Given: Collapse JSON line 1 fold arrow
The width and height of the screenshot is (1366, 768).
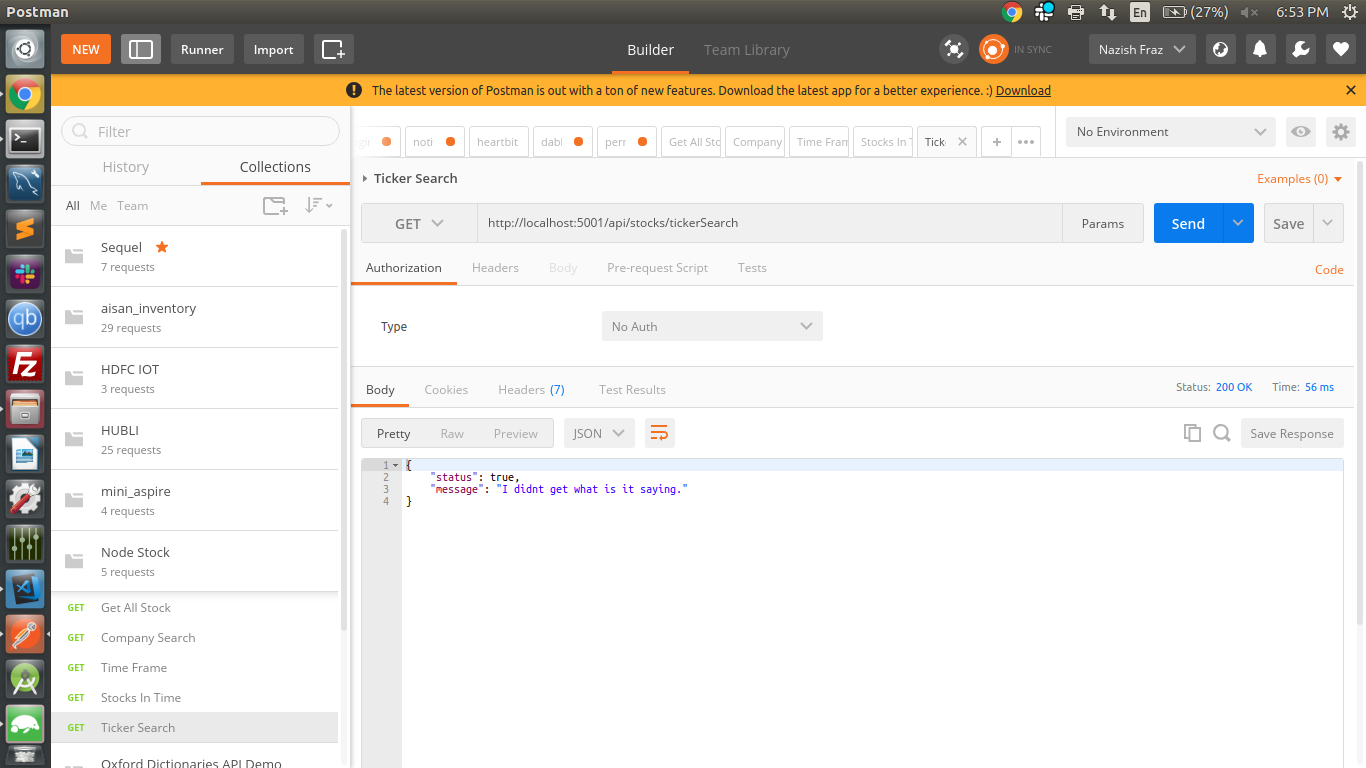Looking at the screenshot, I should pos(396,465).
